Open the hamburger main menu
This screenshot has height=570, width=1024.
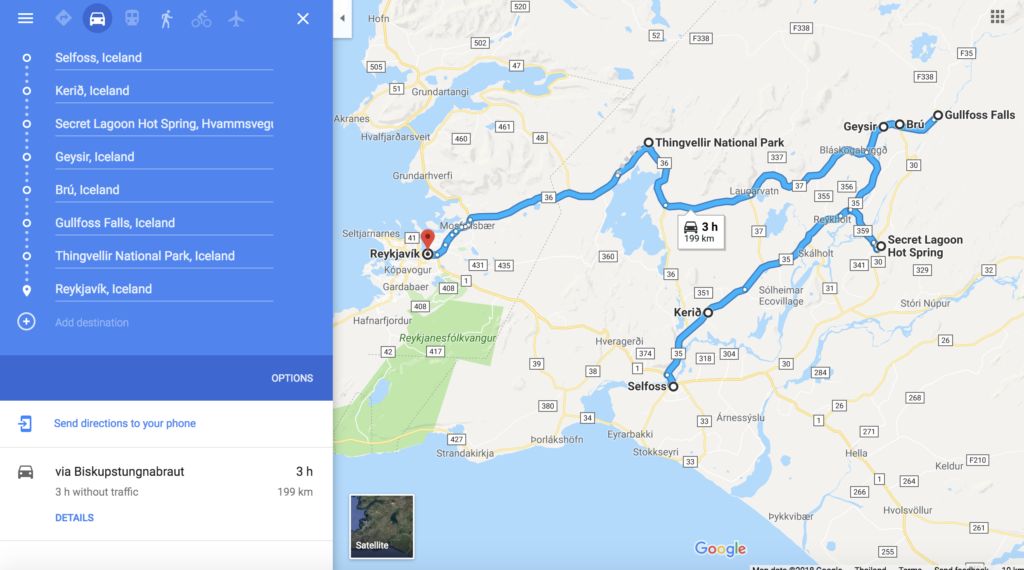tap(25, 18)
